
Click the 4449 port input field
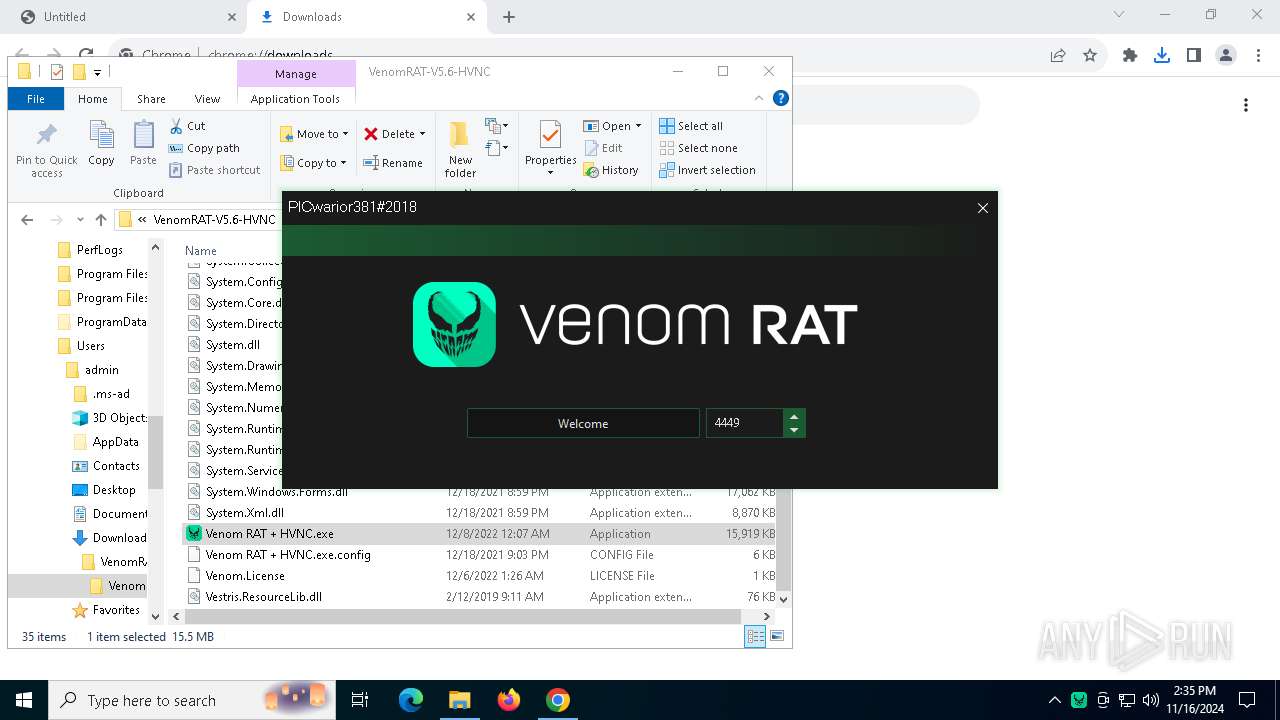[745, 423]
